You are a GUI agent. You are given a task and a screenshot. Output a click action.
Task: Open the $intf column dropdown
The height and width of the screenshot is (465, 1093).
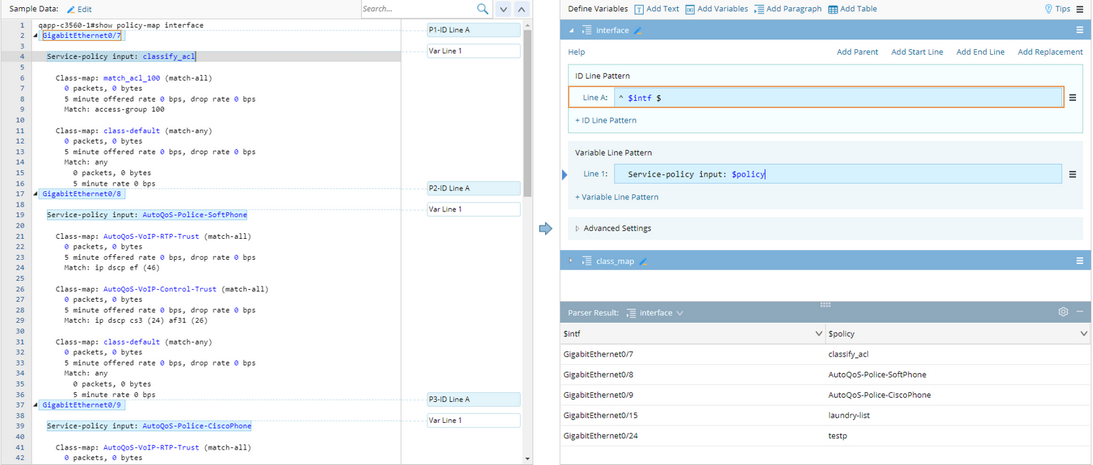point(819,334)
